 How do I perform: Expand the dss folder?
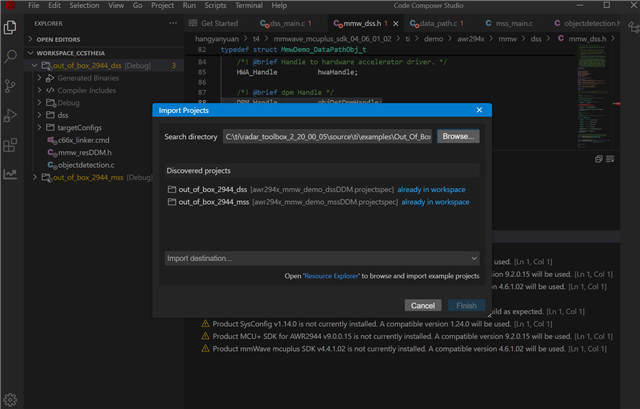39,115
